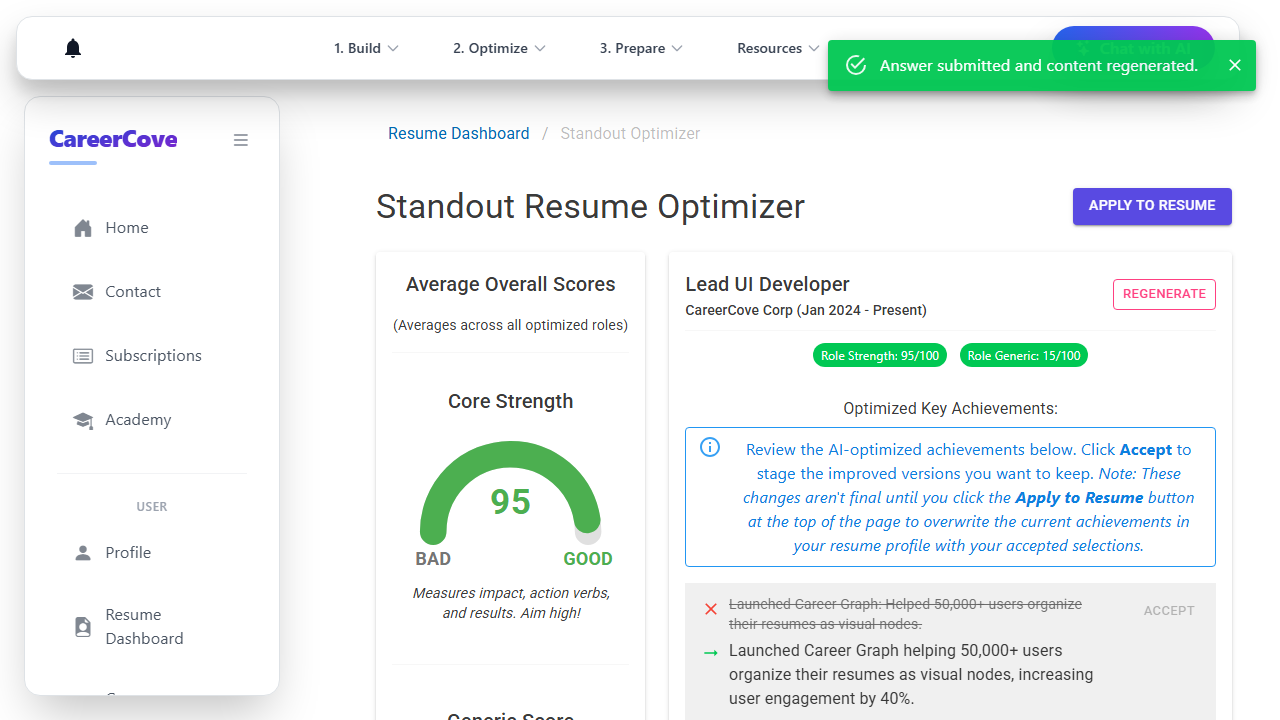1280x720 pixels.
Task: Open the Resources dropdown
Action: coord(778,48)
